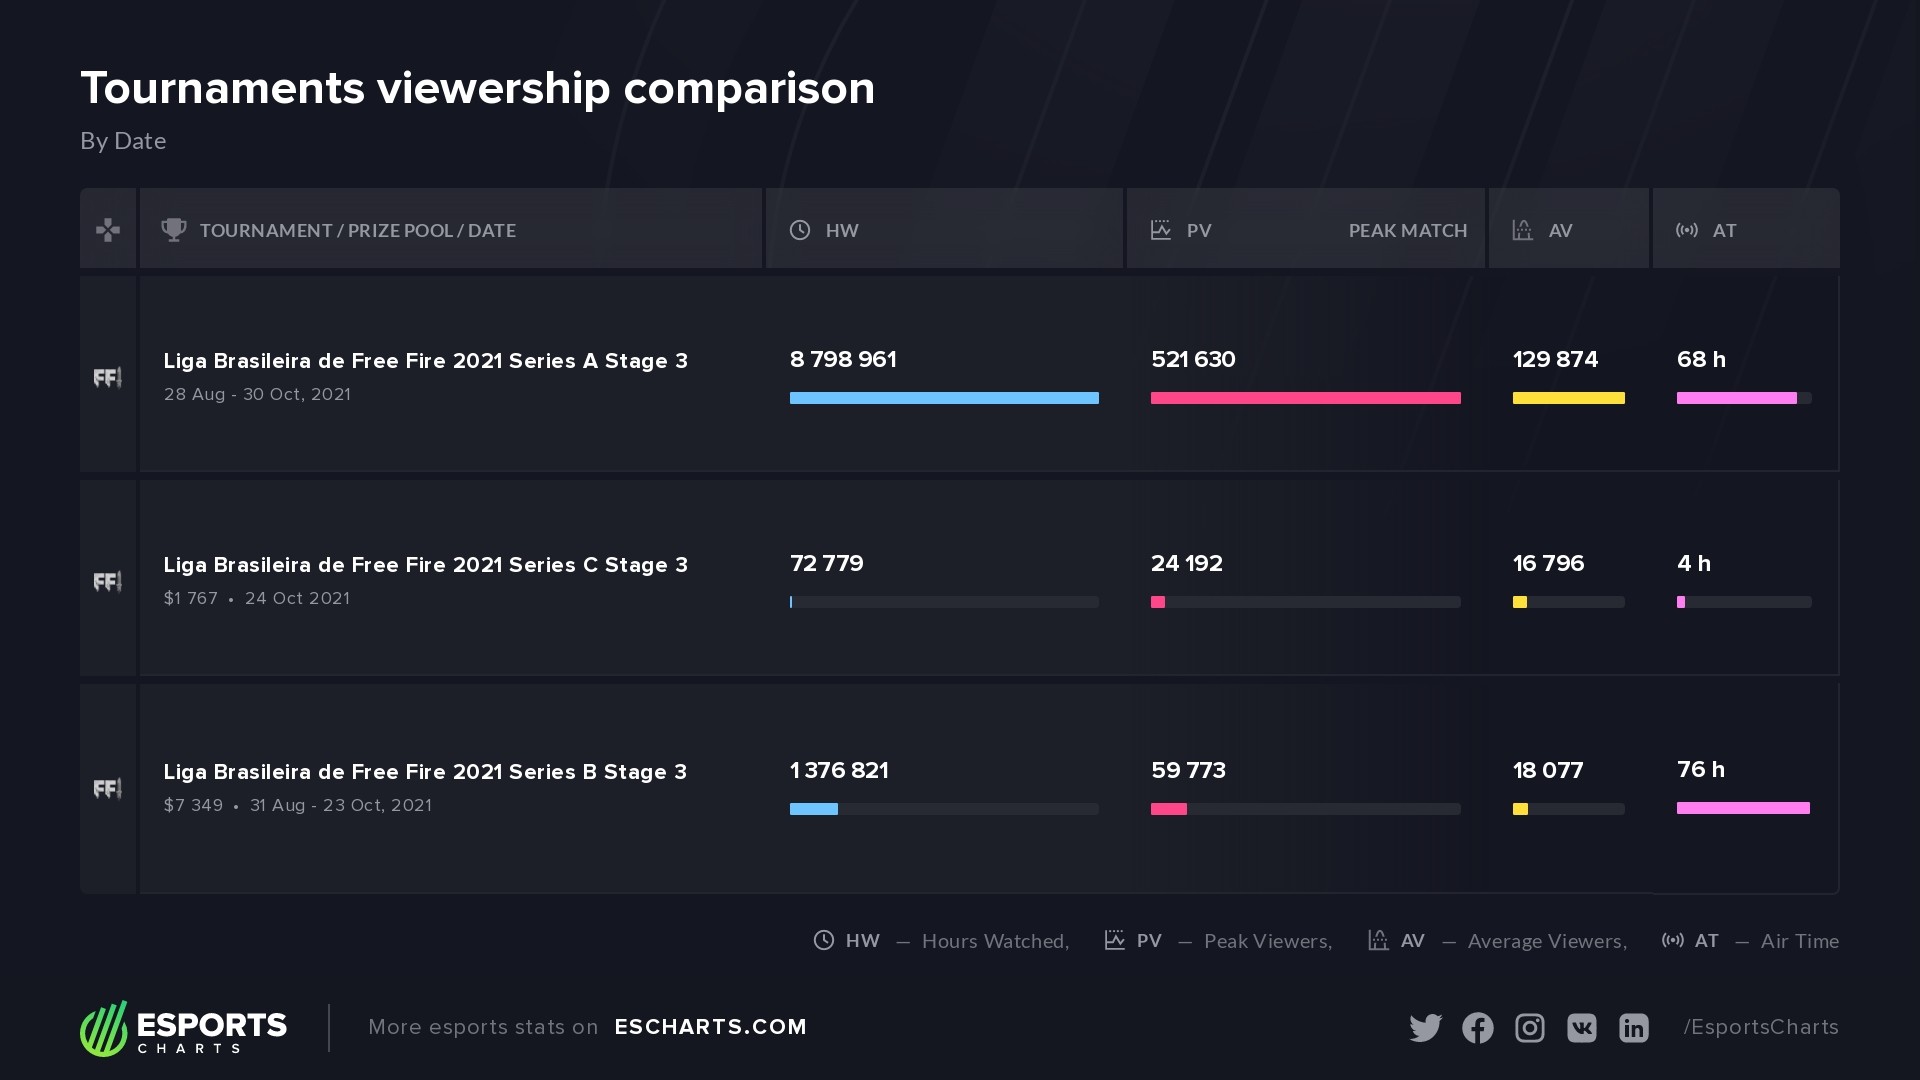Image resolution: width=1920 pixels, height=1080 pixels.
Task: Click Series A blue hours watched bar
Action: pos(944,398)
